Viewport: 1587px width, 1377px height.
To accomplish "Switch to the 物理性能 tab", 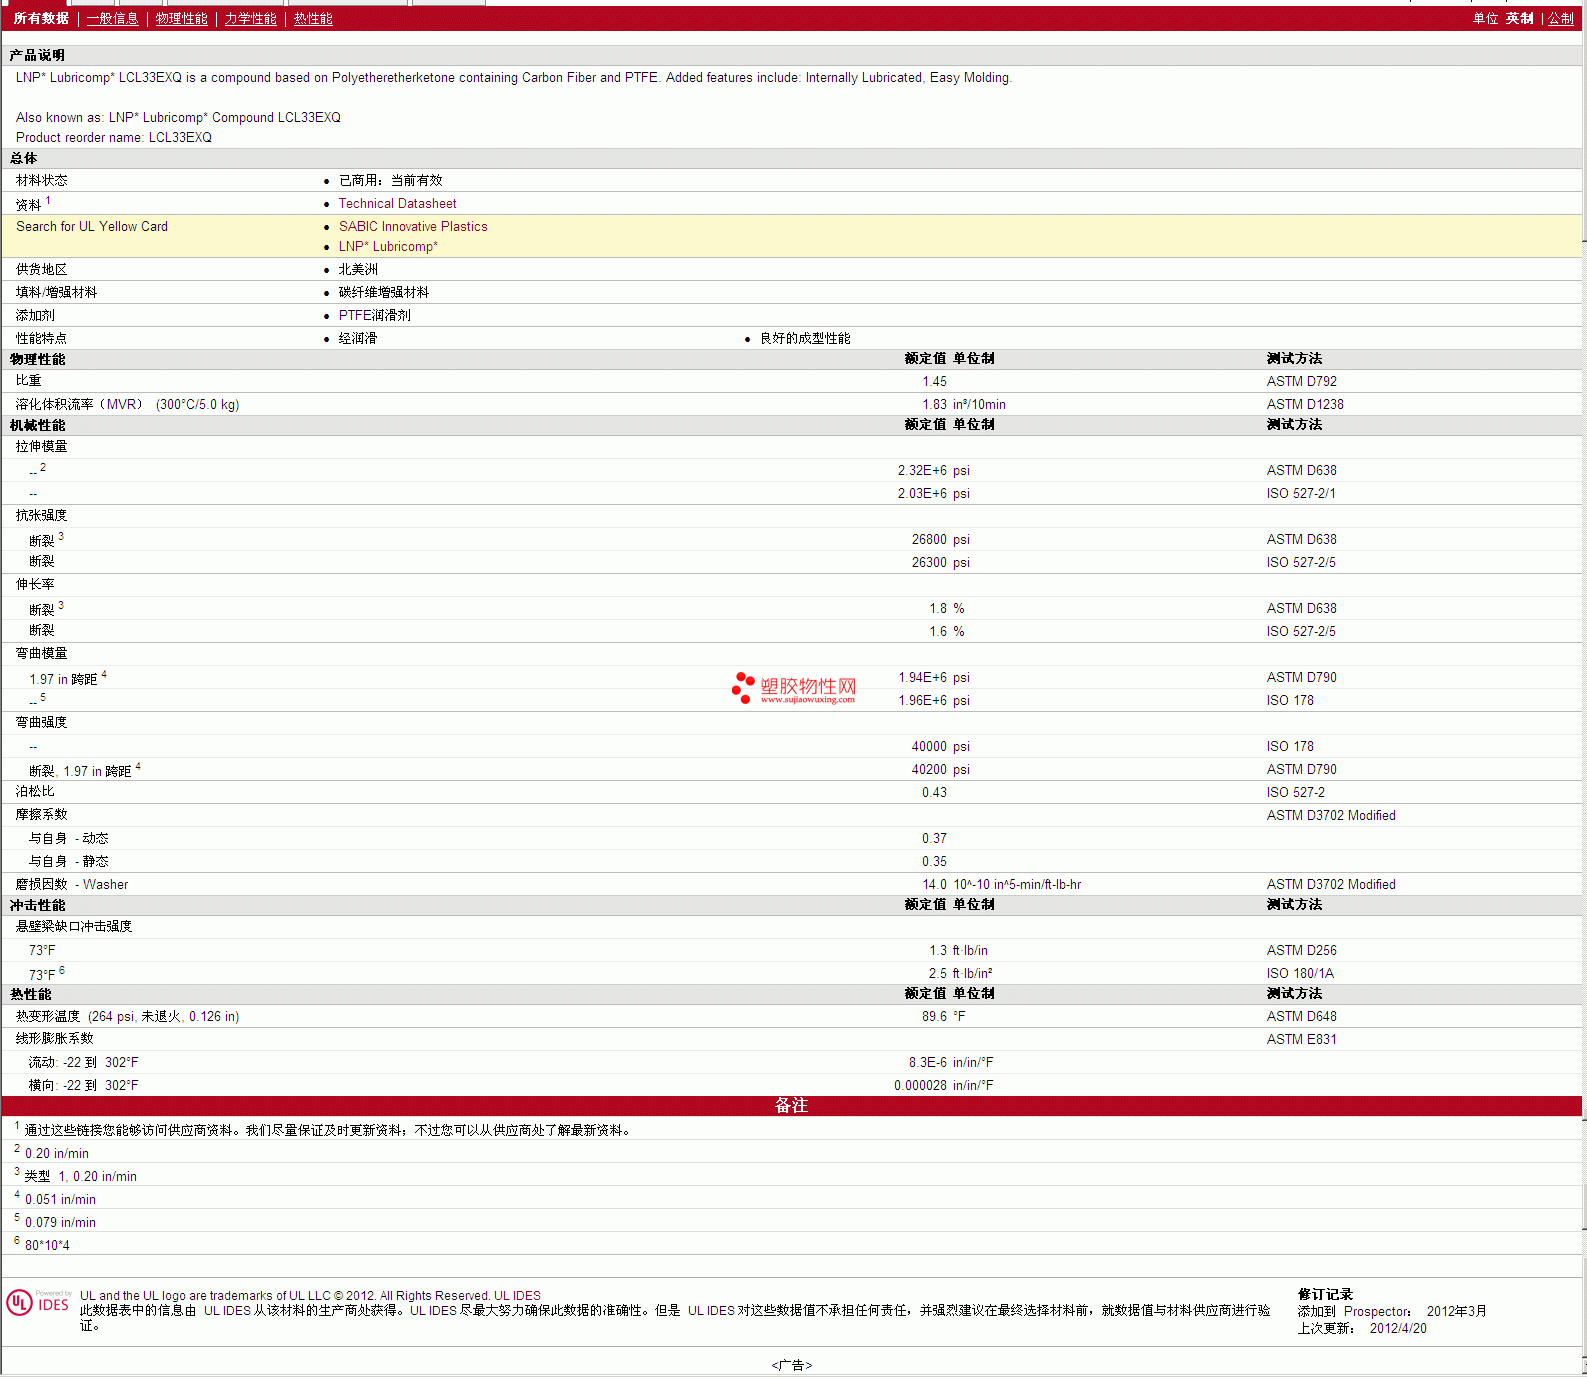I will [x=181, y=18].
